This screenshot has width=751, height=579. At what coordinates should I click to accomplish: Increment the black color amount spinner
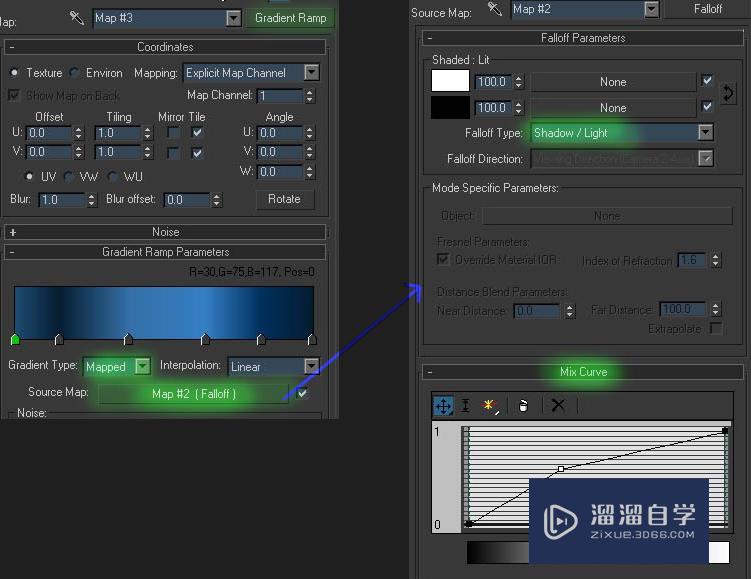[519, 104]
